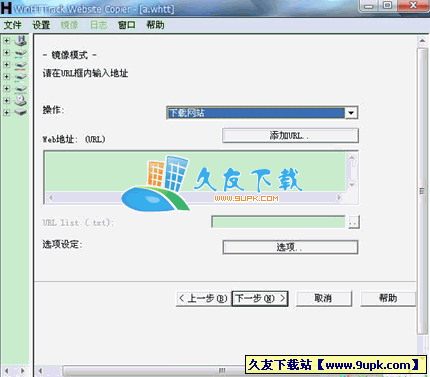Open the 操作 action dropdown arrow

point(351,113)
